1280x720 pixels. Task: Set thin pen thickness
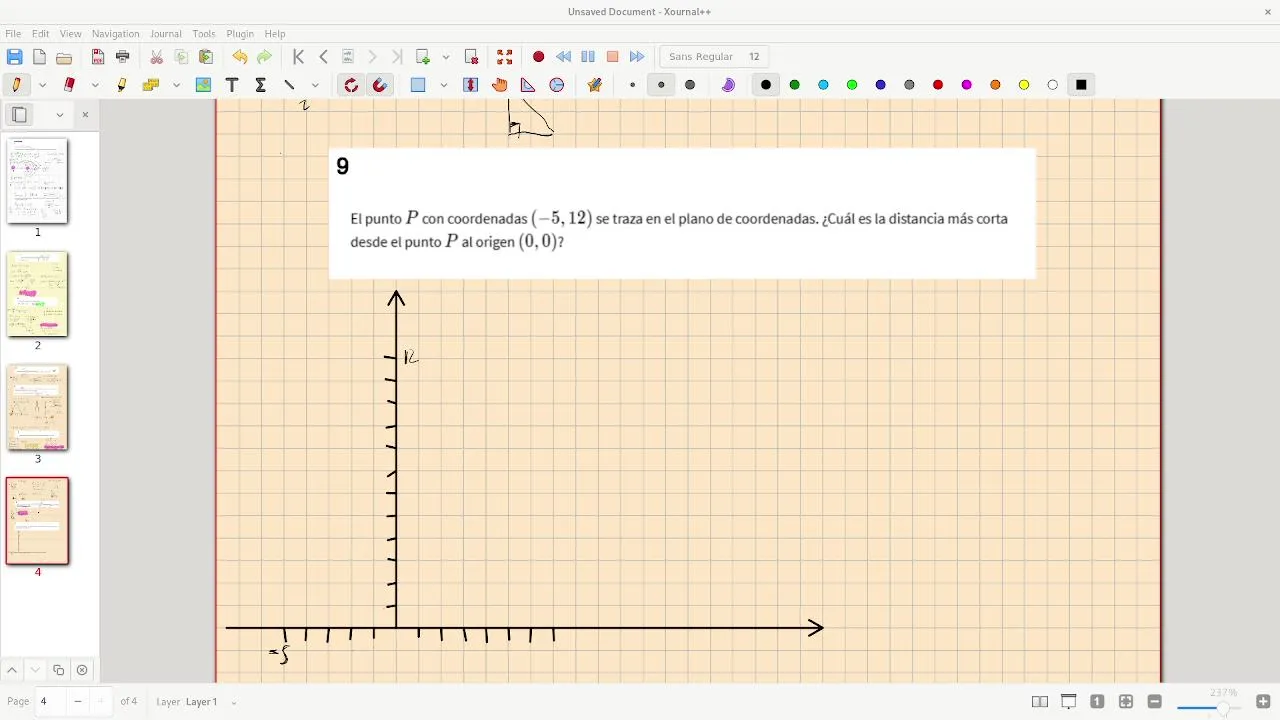[632, 85]
